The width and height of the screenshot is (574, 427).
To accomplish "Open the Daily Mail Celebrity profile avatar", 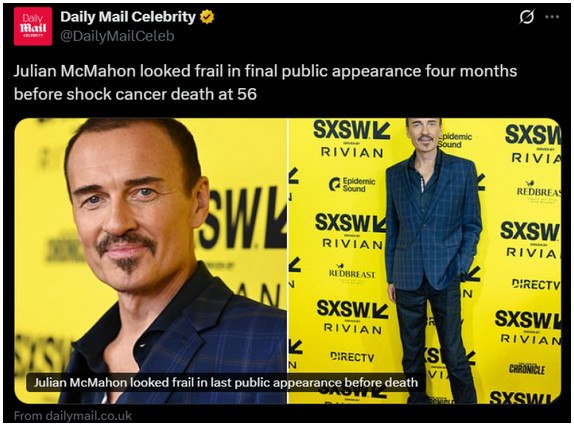I will click(33, 26).
